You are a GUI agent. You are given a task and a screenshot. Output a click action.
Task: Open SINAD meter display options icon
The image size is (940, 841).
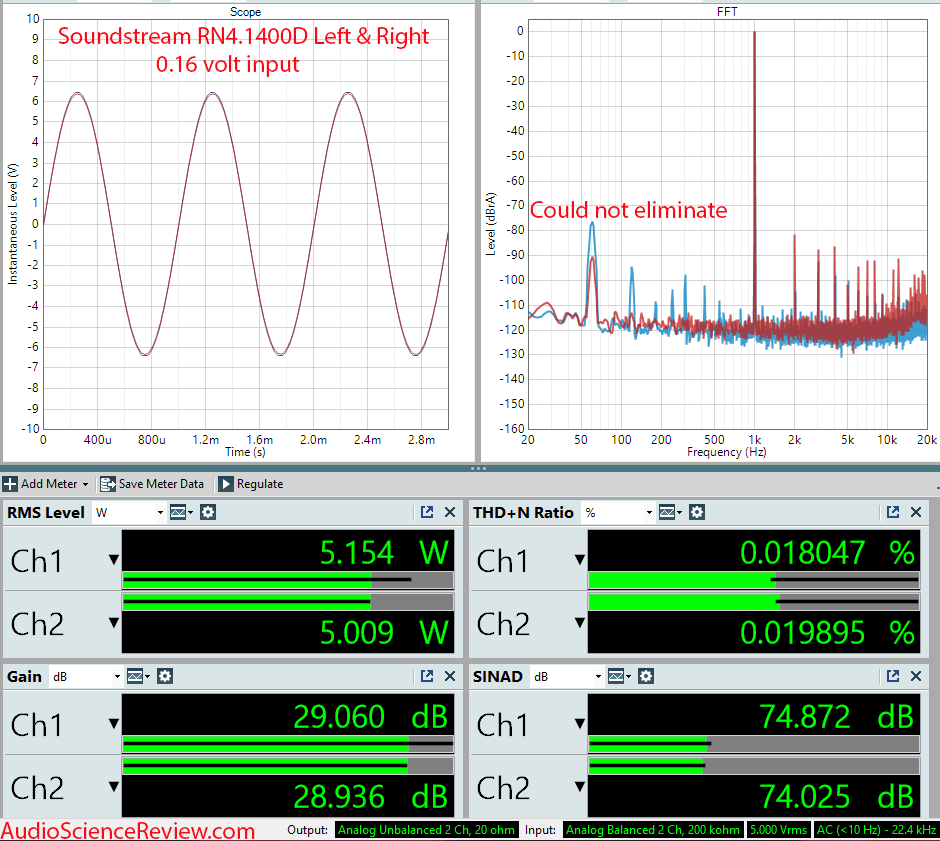619,676
